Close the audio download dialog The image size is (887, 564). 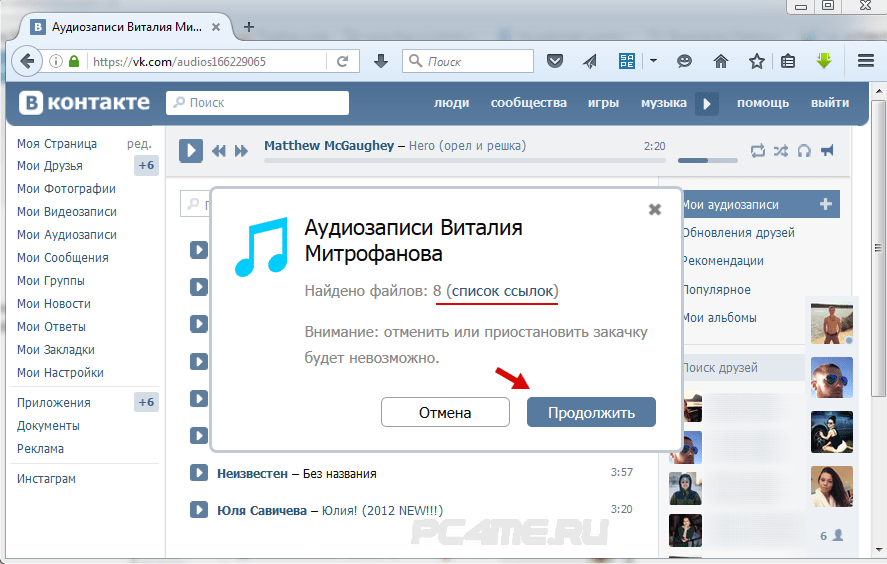[655, 209]
